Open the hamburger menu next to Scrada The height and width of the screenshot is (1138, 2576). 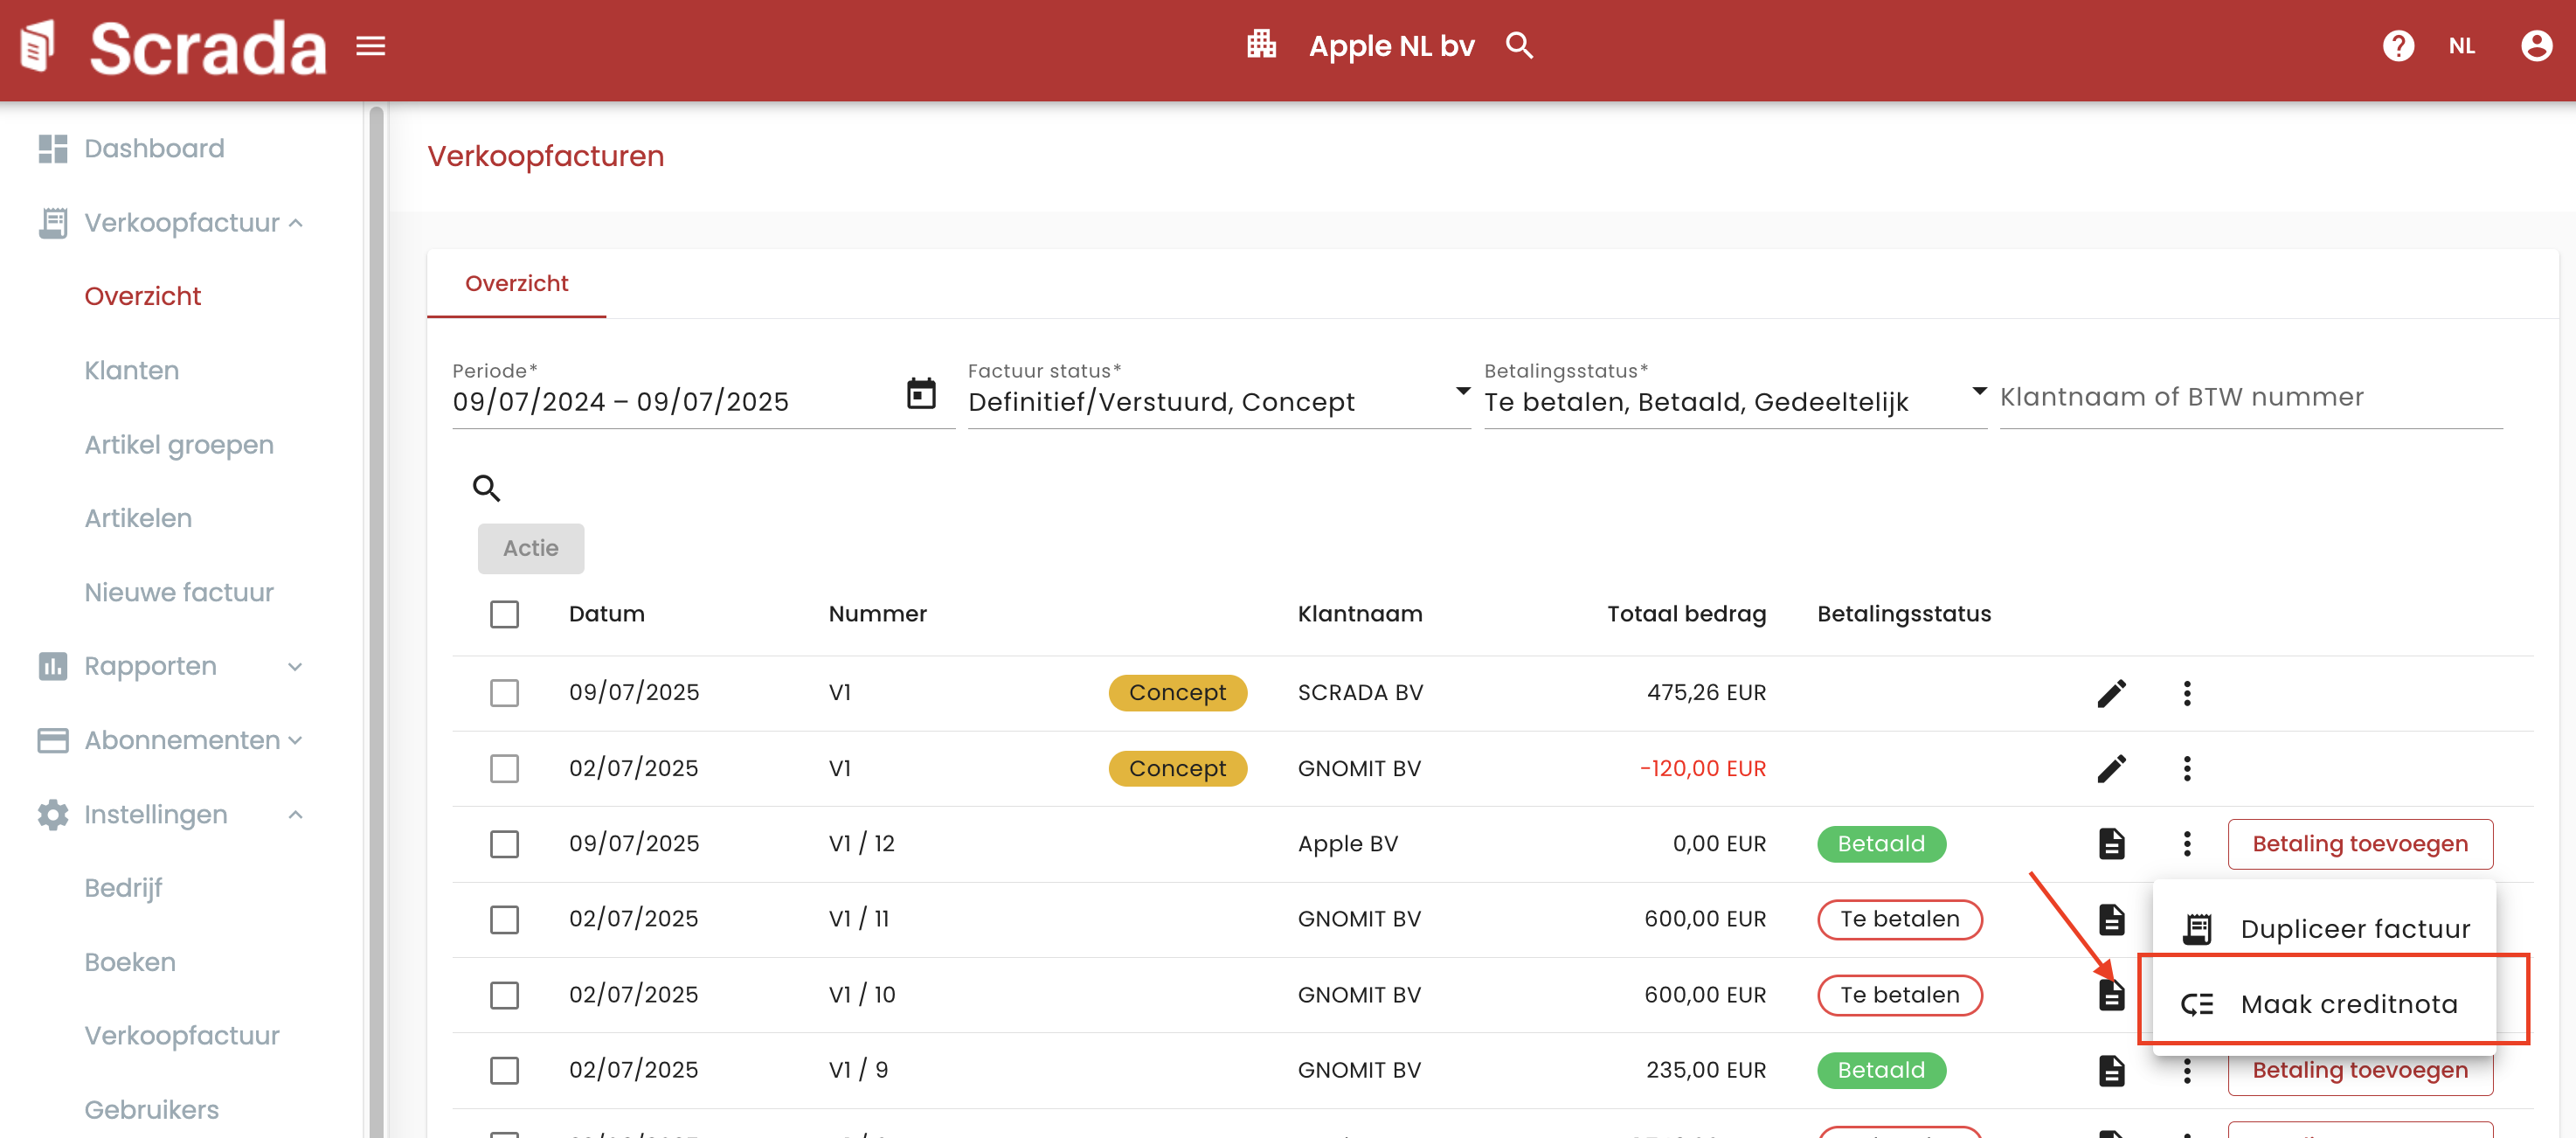click(370, 46)
